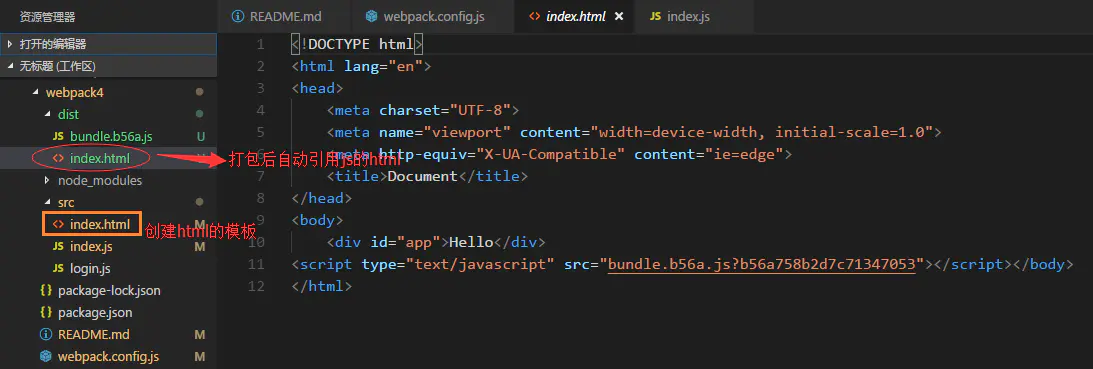Click the HTML icon beside src index.html
This screenshot has height=369, width=1093.
coord(59,225)
